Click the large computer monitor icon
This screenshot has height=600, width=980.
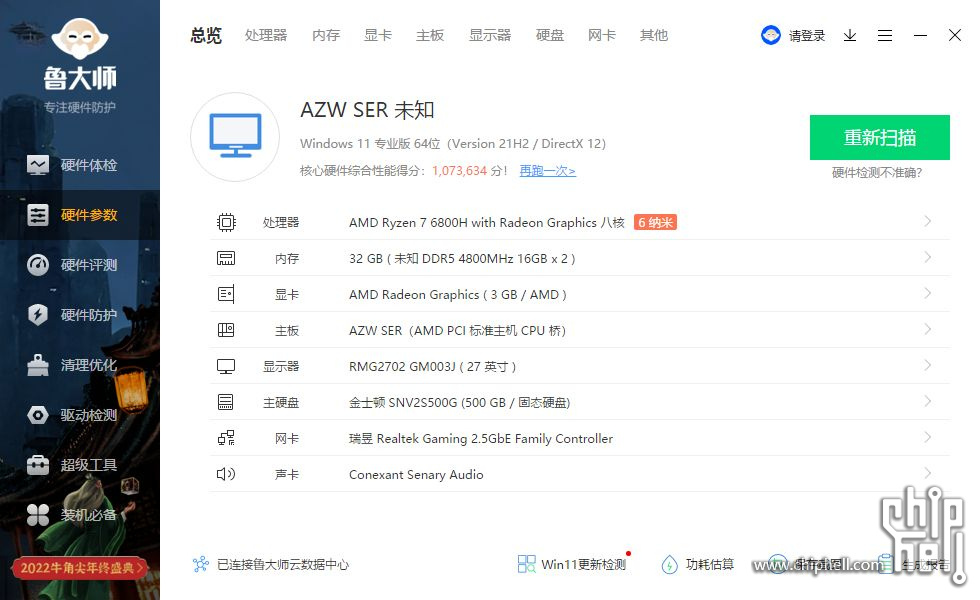click(x=235, y=136)
